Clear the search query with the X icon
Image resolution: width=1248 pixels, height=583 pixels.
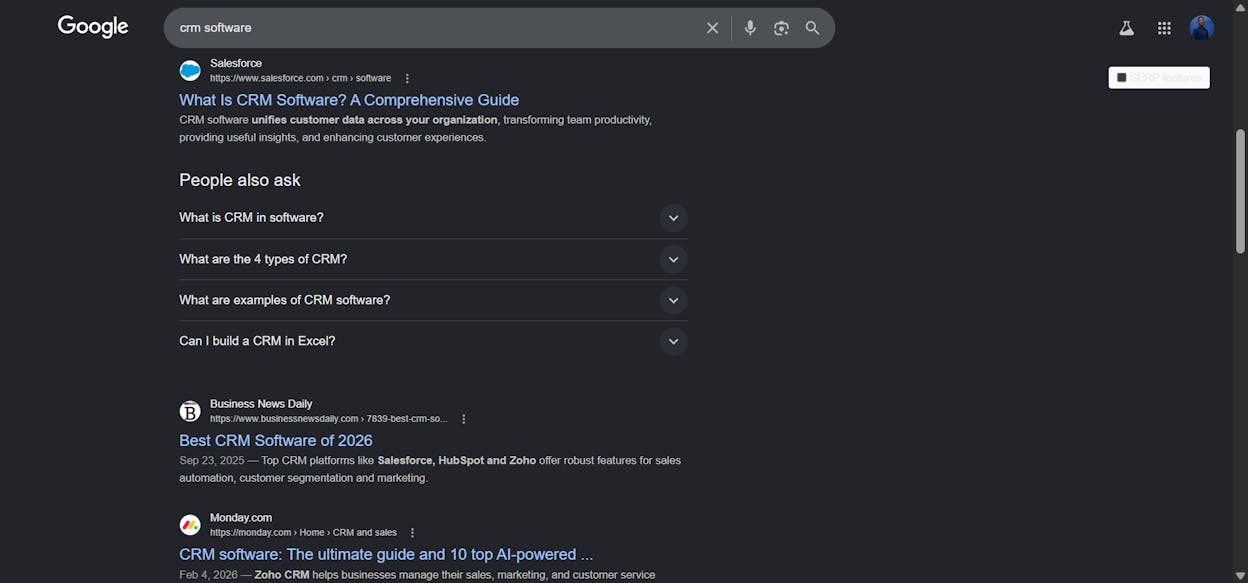(x=712, y=28)
